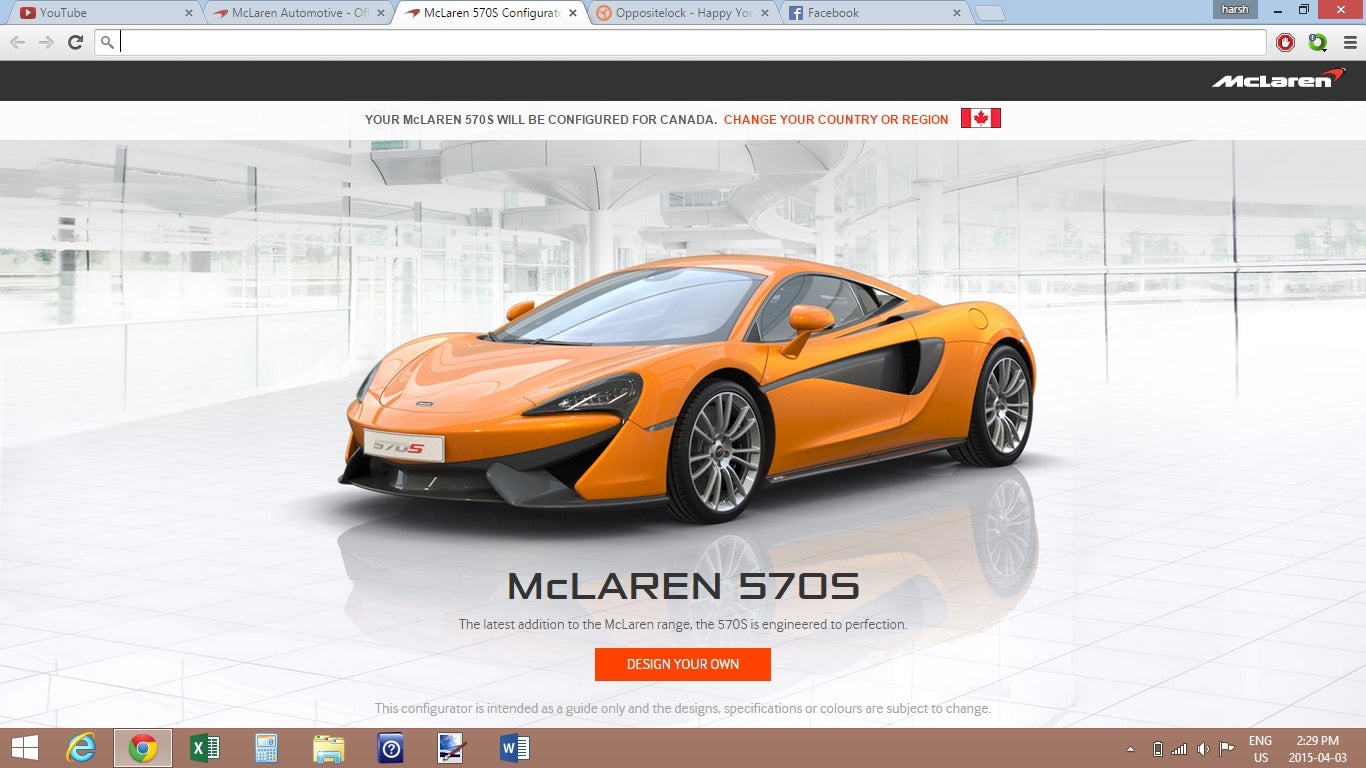Click the browser back arrow
This screenshot has height=768, width=1366.
[x=17, y=42]
